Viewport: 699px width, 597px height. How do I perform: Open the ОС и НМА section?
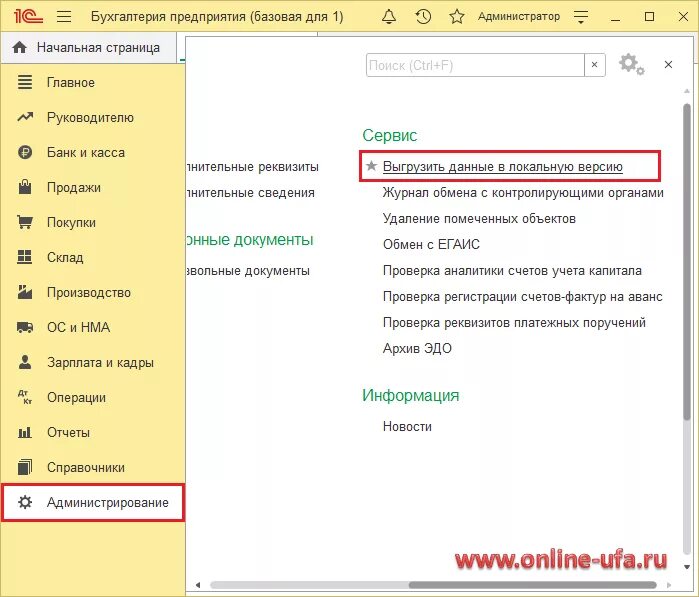tap(78, 327)
